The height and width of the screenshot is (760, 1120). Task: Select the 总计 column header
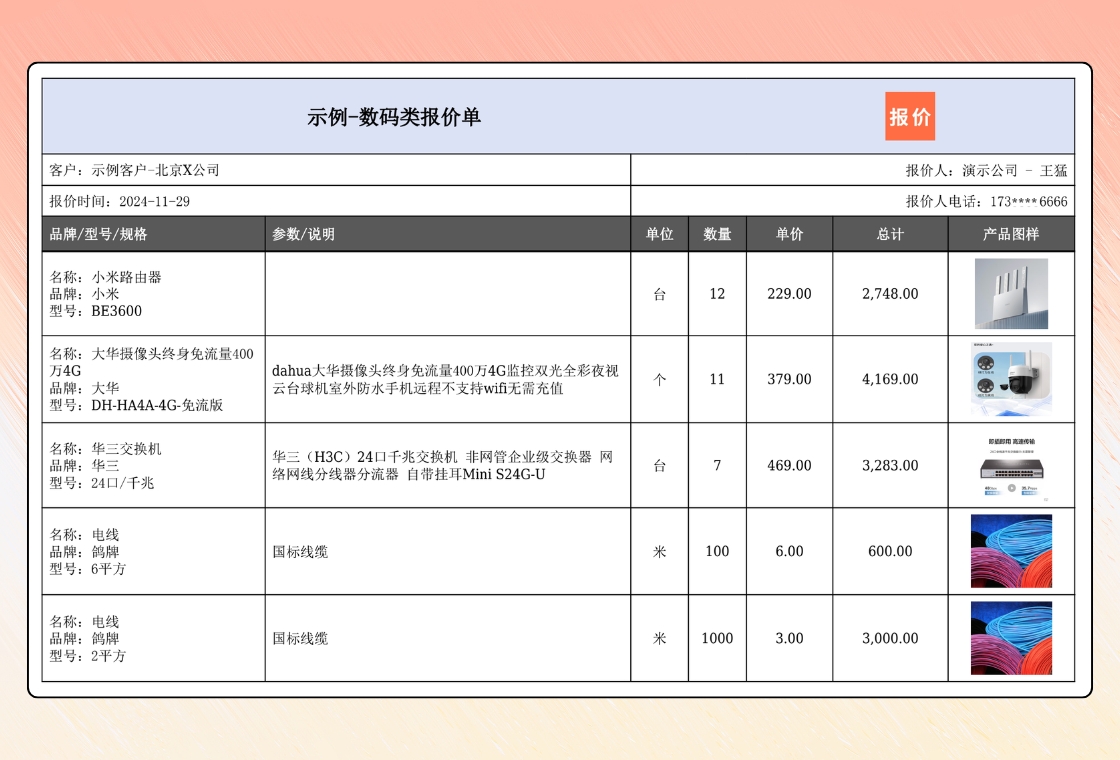pos(890,234)
